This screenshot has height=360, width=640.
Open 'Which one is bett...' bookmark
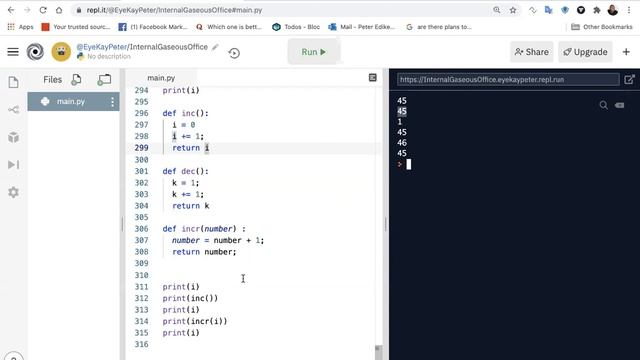tap(229, 27)
